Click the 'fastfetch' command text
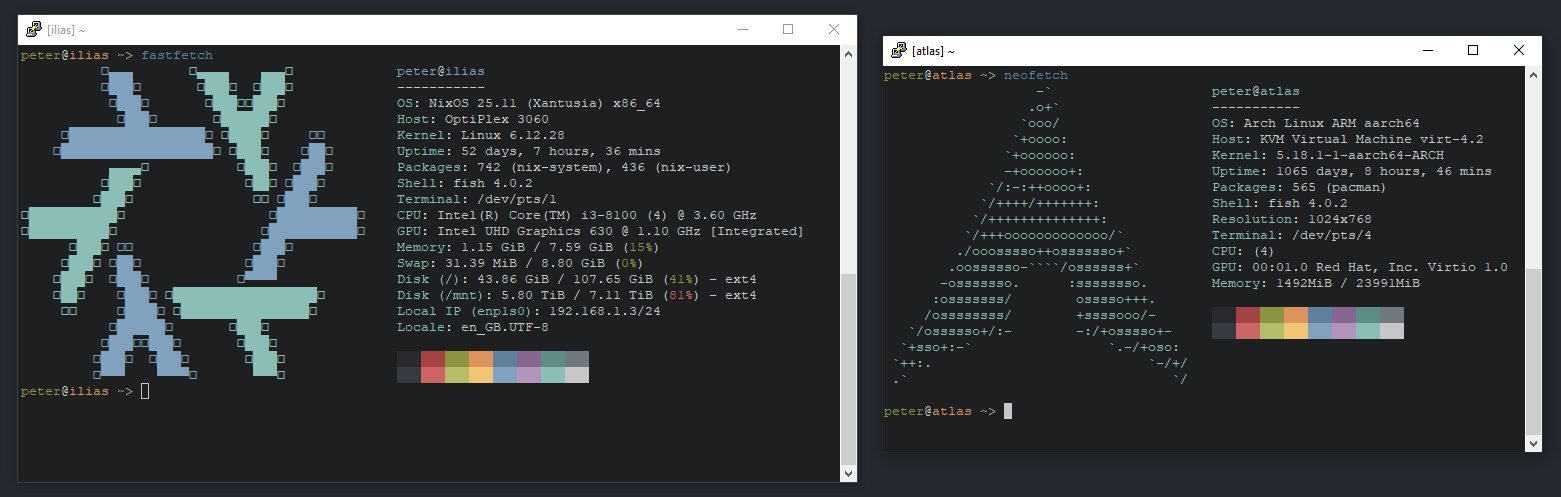1561x497 pixels. (x=177, y=55)
